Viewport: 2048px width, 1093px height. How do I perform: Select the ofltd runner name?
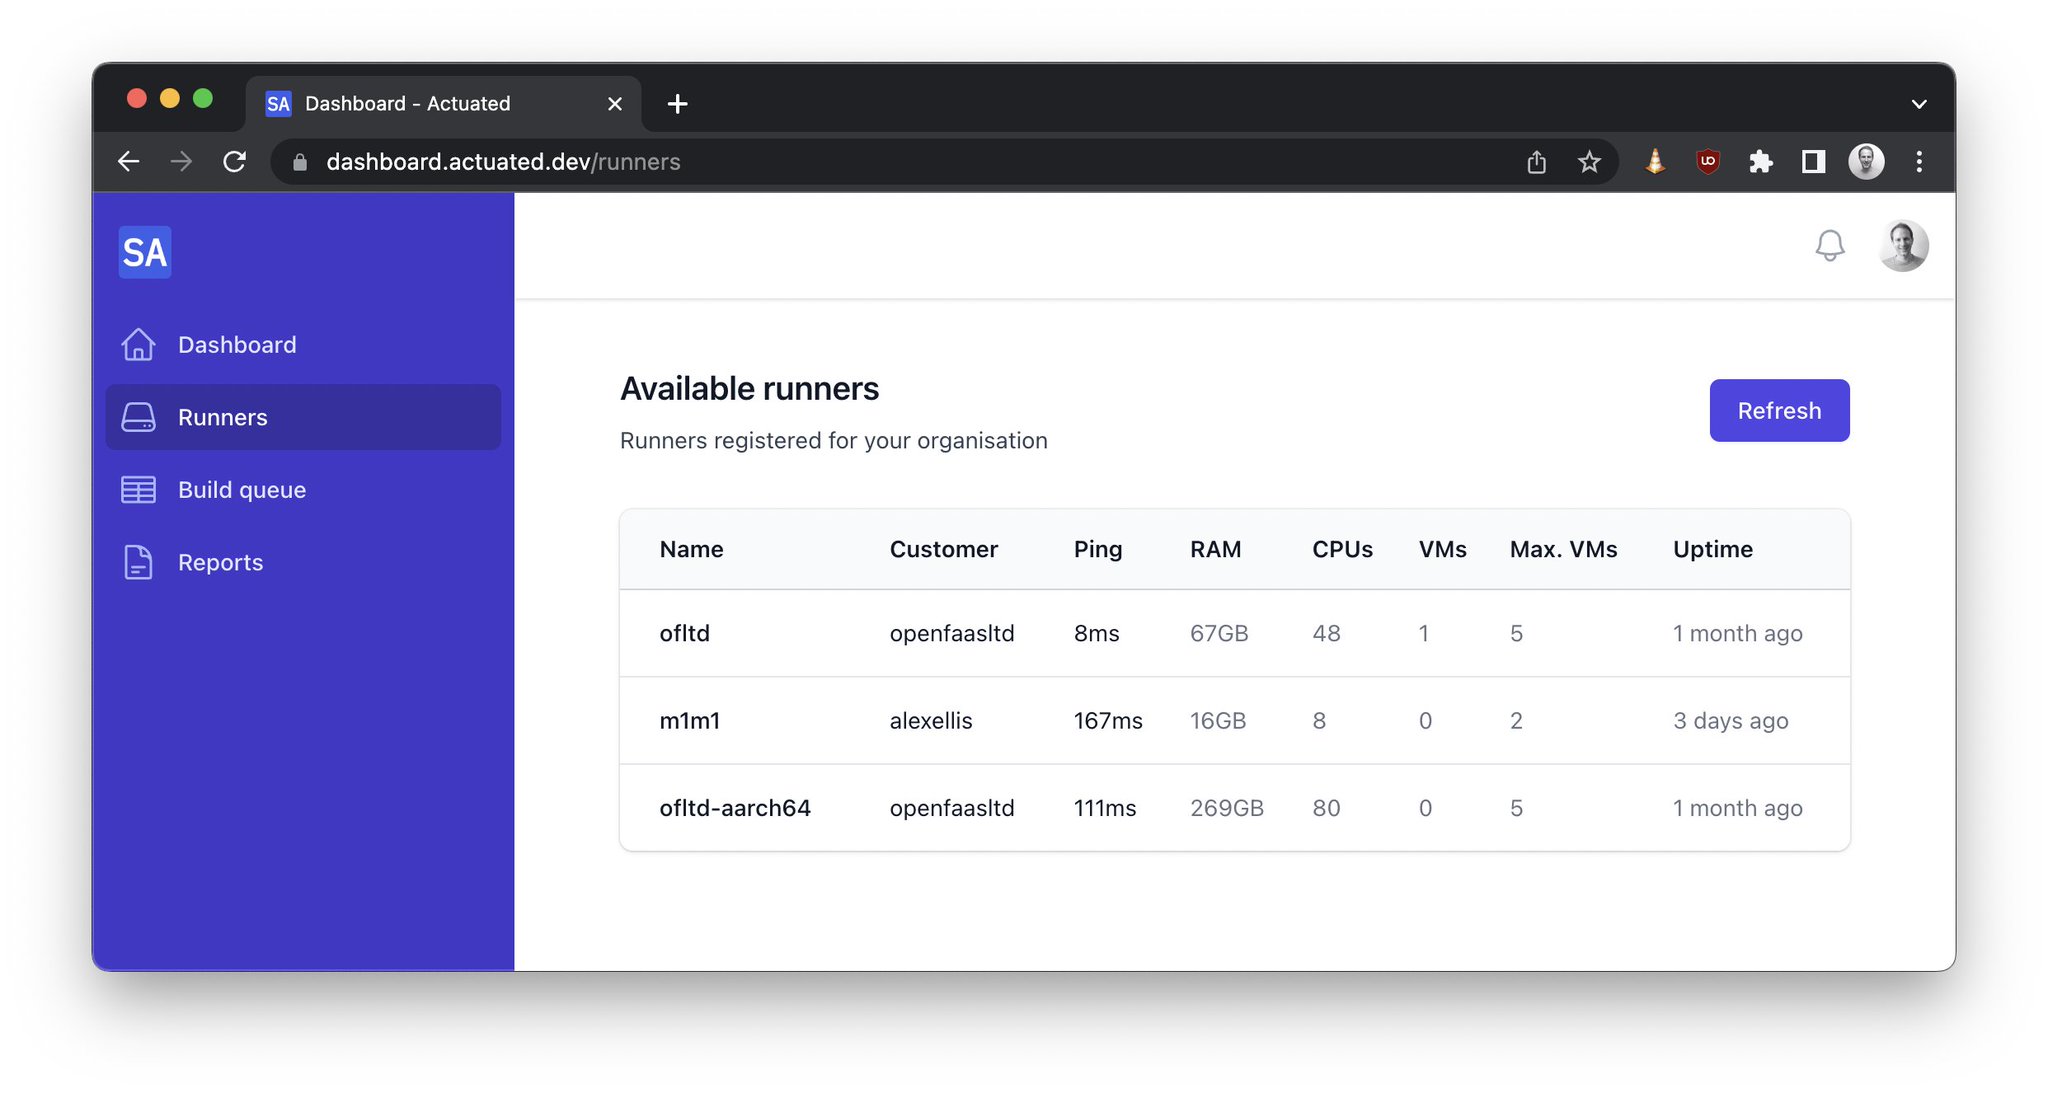click(684, 633)
